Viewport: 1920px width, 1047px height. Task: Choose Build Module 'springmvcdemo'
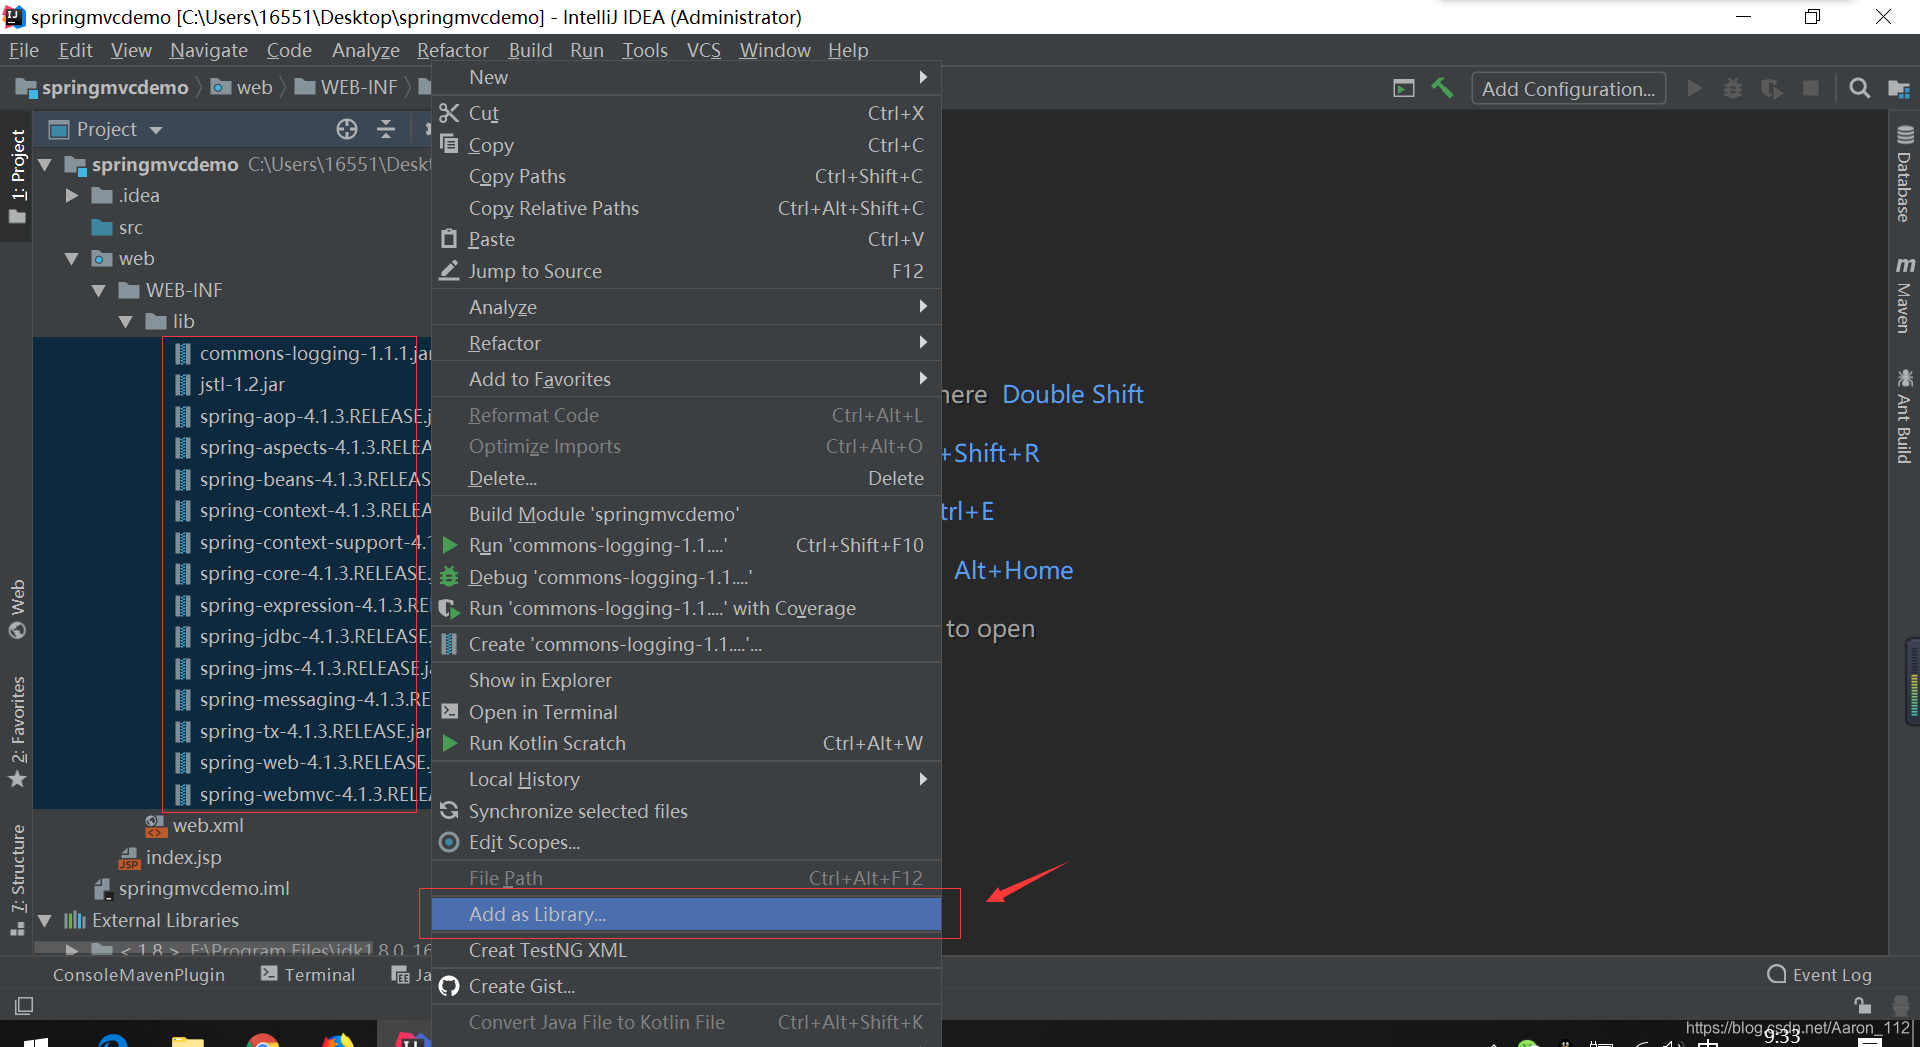click(x=686, y=514)
